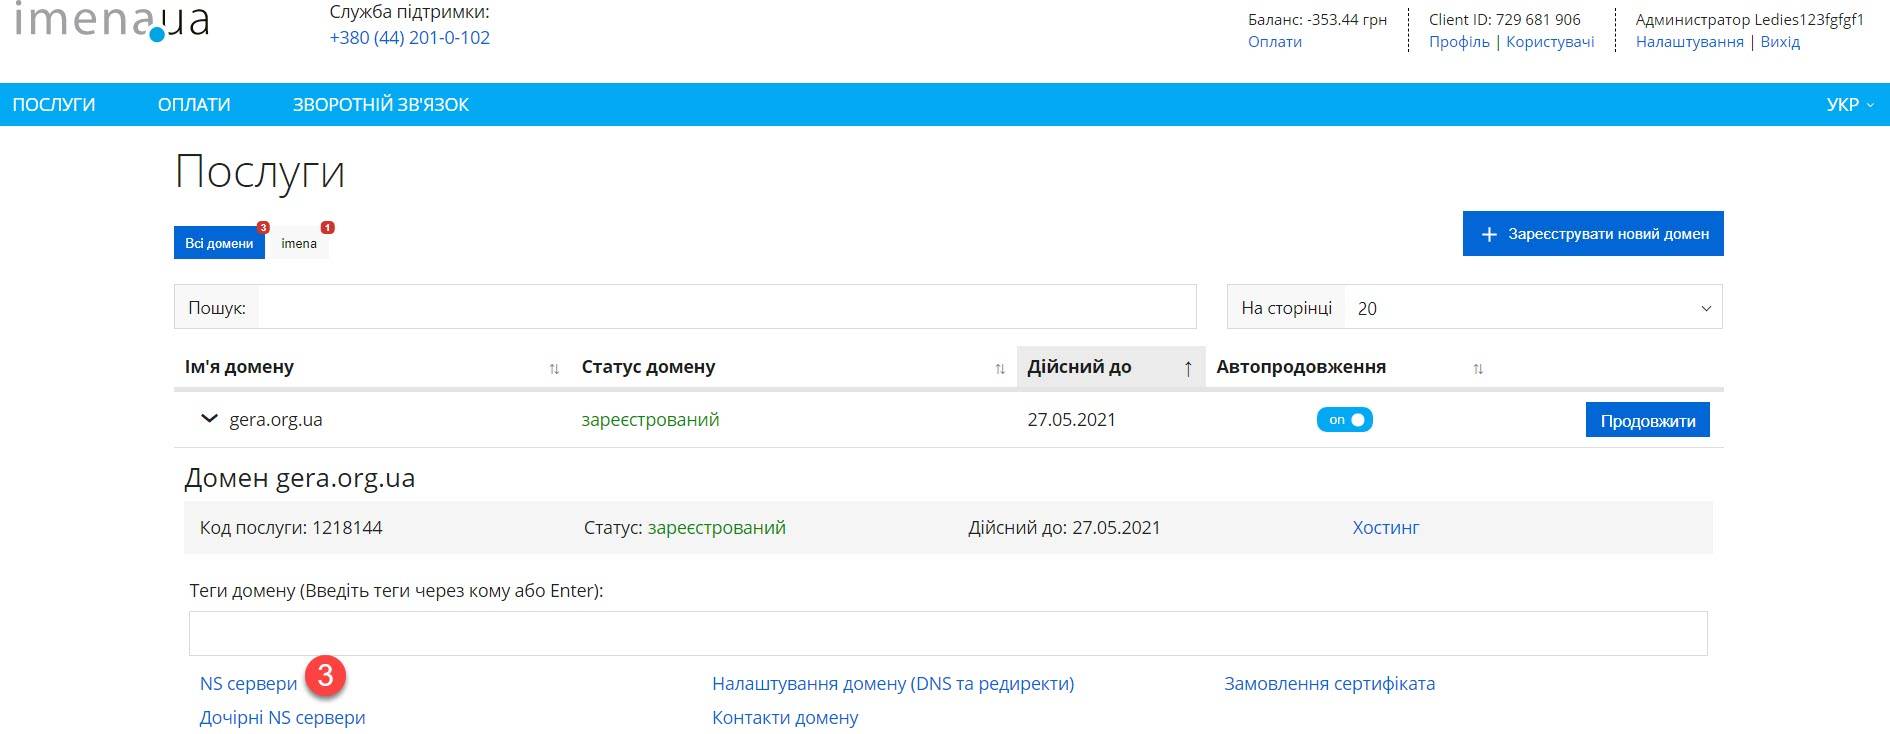Screen dimensions: 1890x734
Task: Sort by domain name arrows icon
Action: (554, 369)
